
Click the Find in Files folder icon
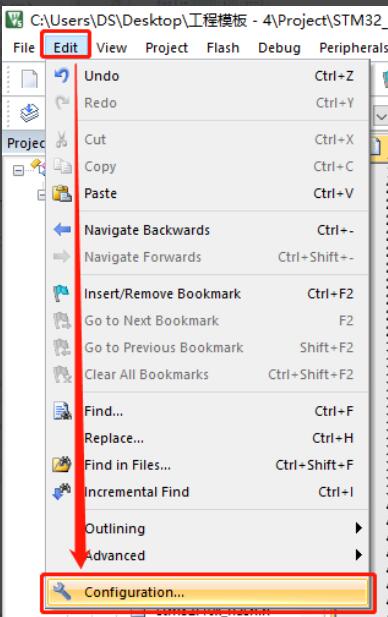[x=62, y=465]
